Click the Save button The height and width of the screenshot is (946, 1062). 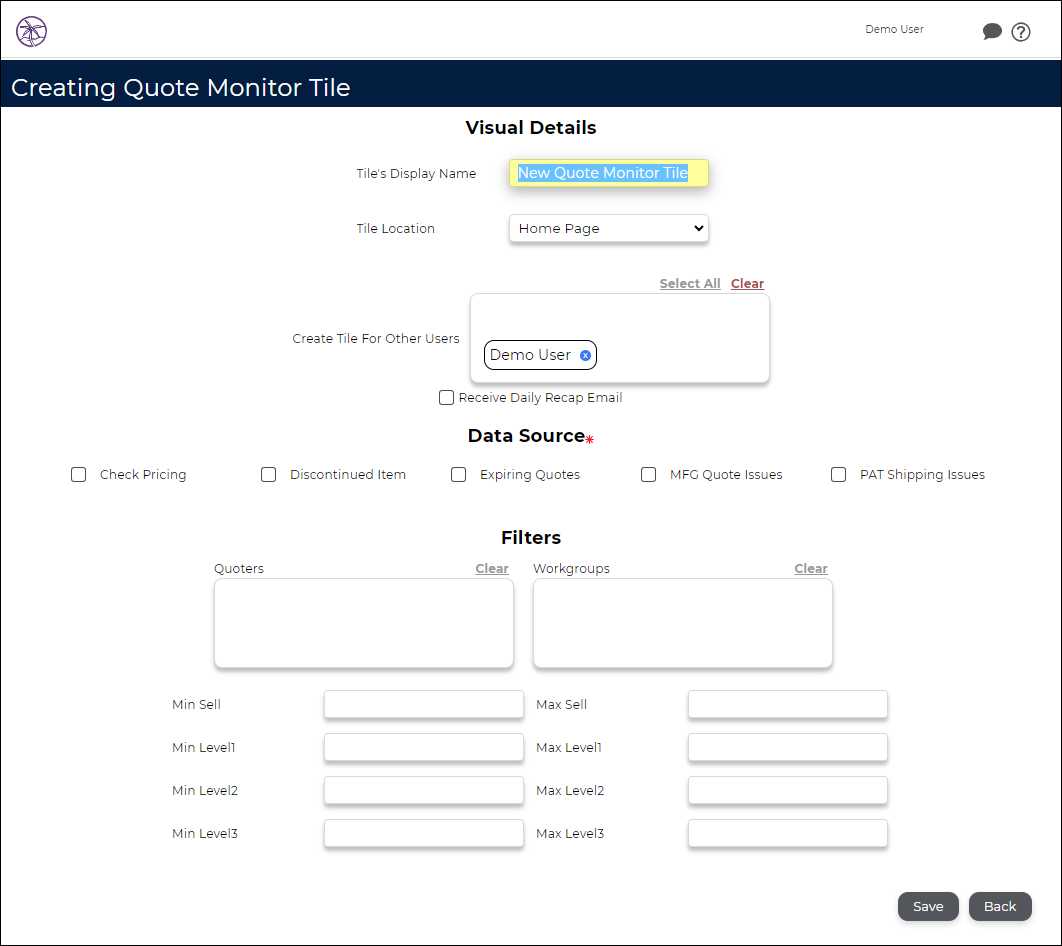coord(927,906)
